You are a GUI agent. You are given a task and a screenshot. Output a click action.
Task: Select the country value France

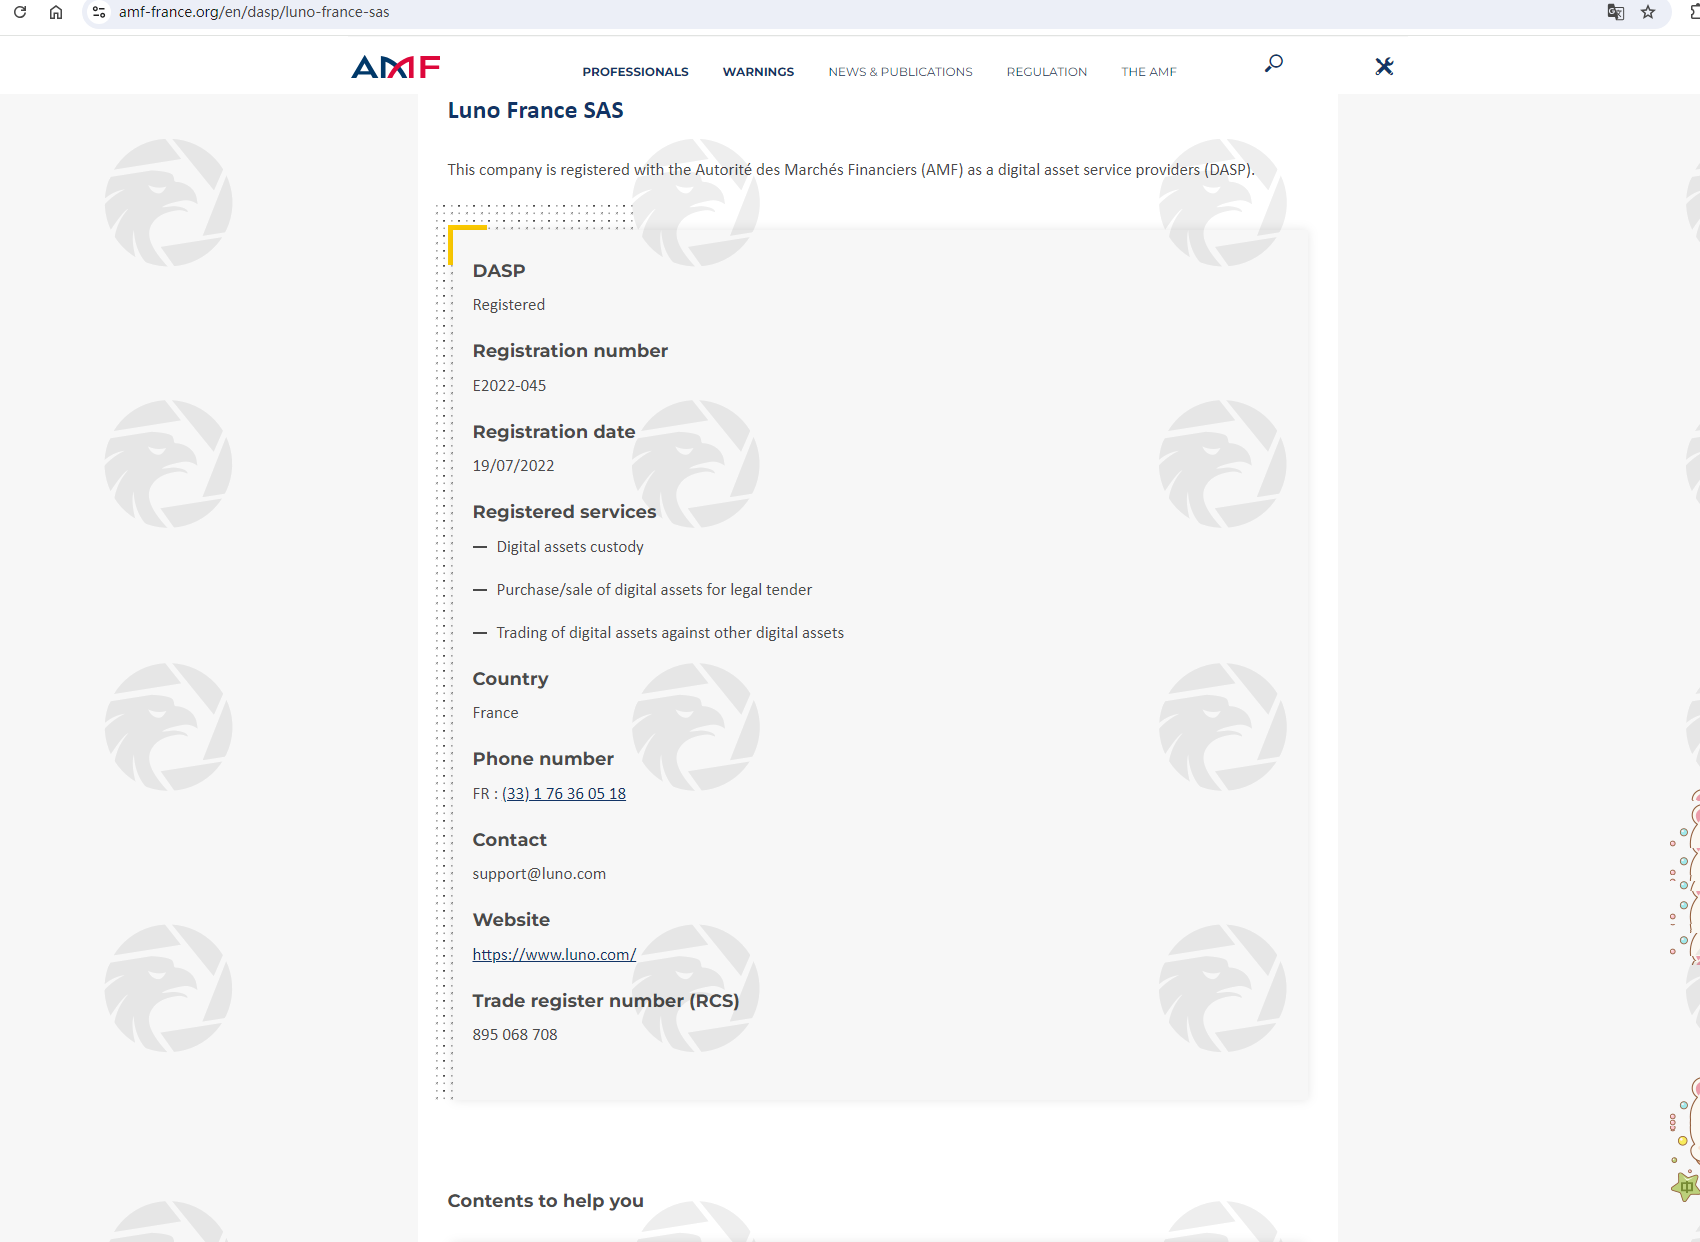(495, 713)
